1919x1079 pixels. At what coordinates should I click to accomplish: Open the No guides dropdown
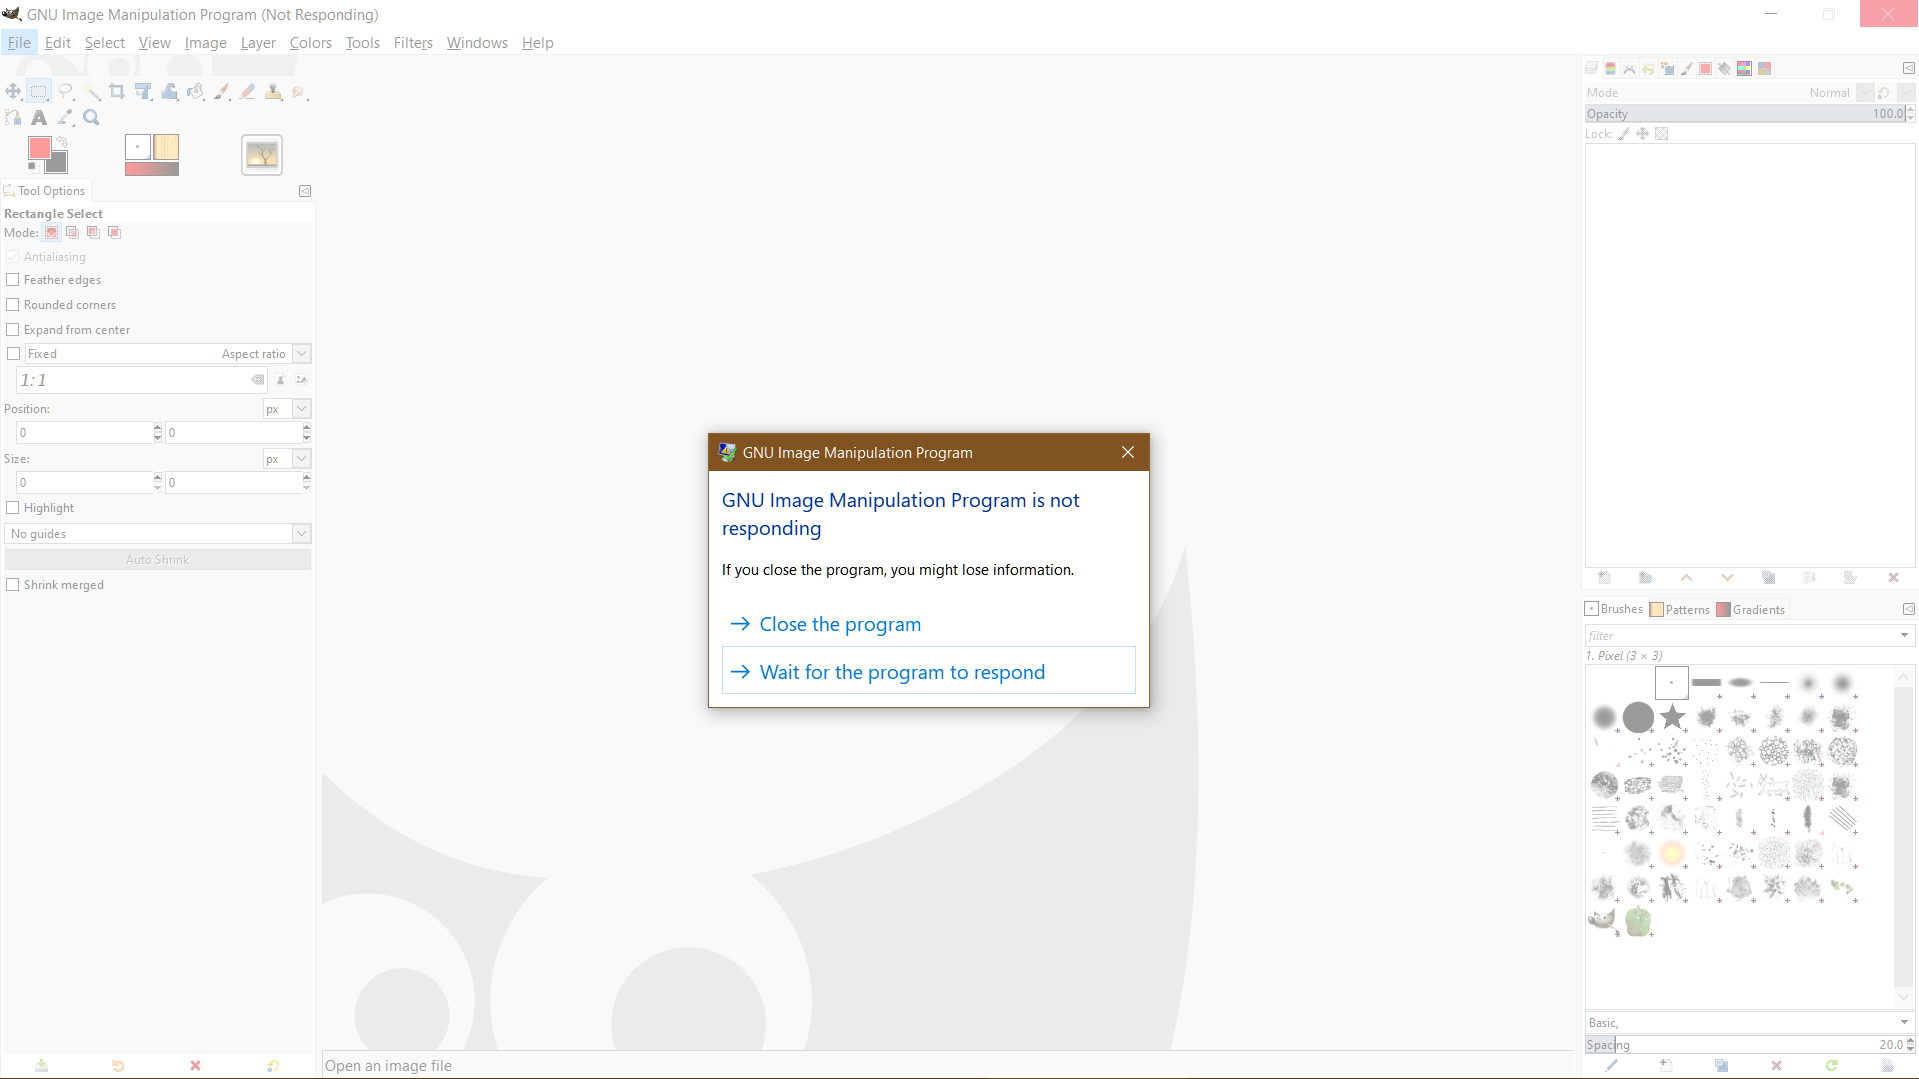point(158,534)
